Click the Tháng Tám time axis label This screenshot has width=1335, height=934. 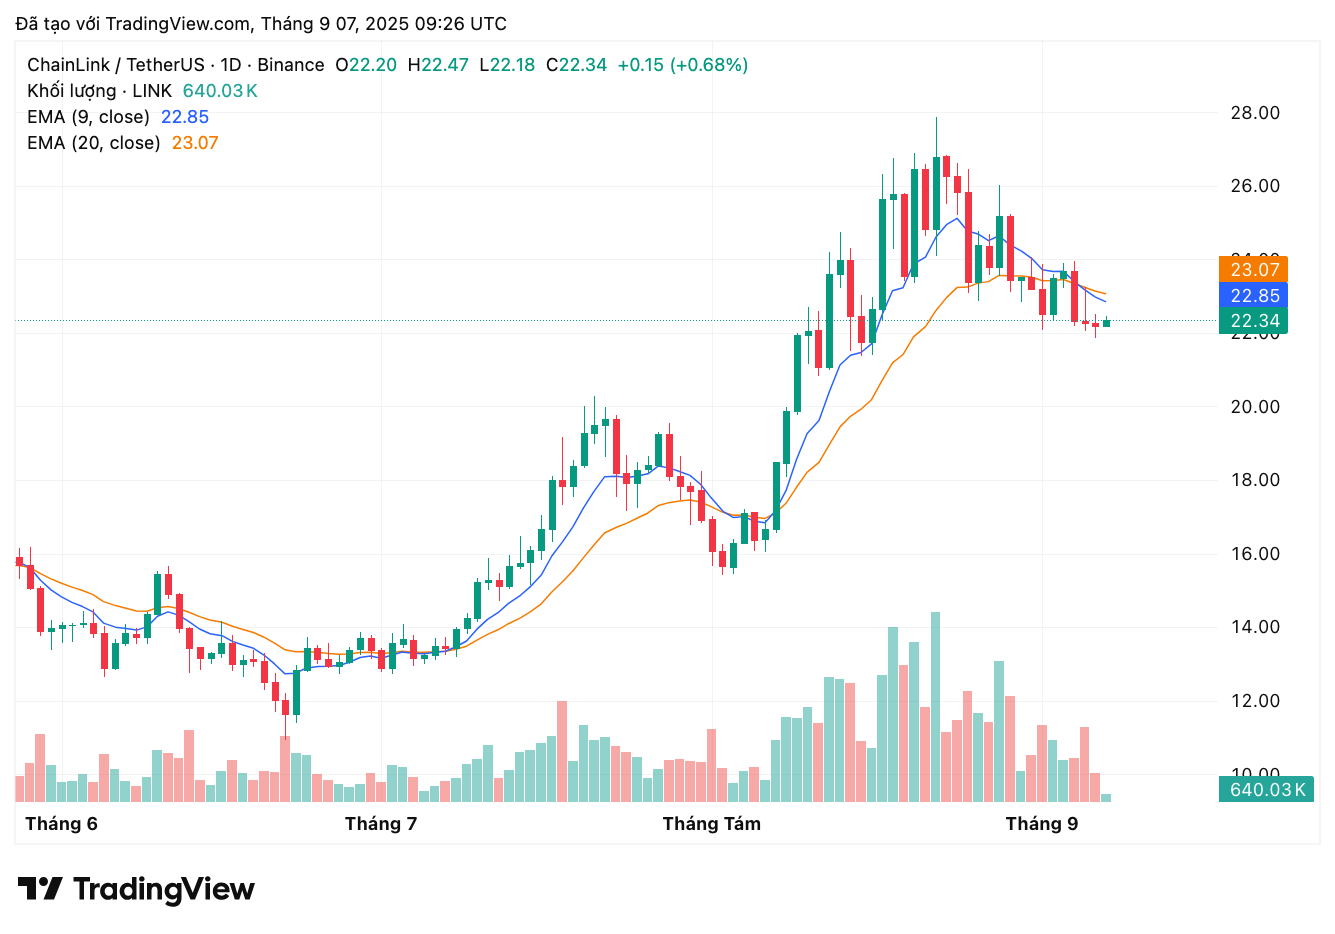tap(711, 824)
